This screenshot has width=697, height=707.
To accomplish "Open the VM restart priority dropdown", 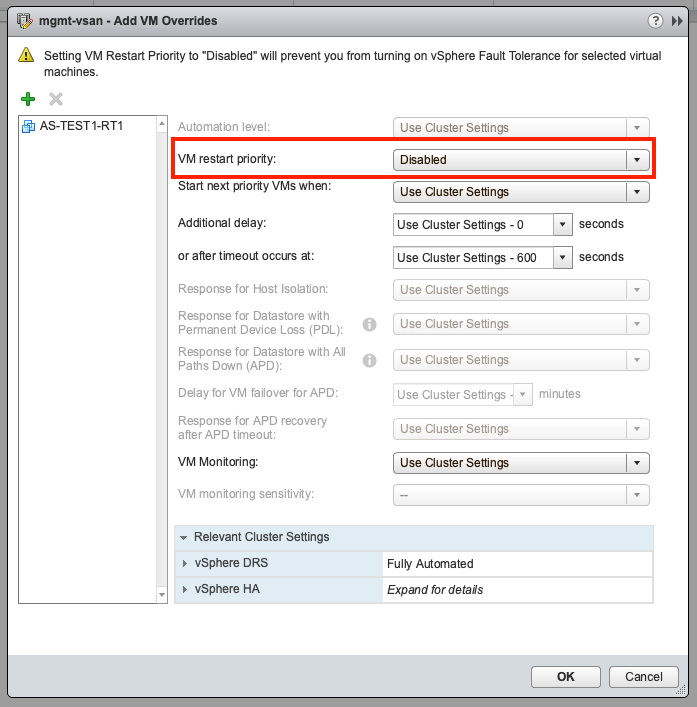I will [x=521, y=160].
